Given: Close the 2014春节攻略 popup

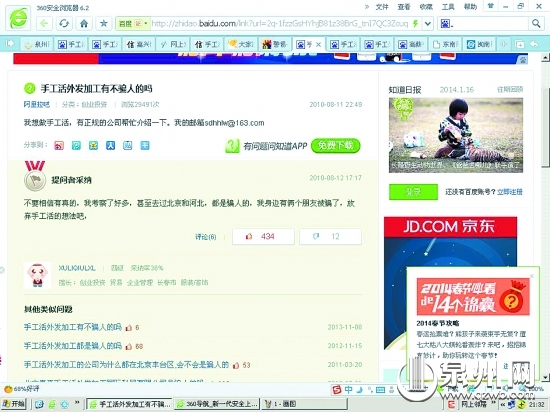Looking at the screenshot, I should coord(532,276).
